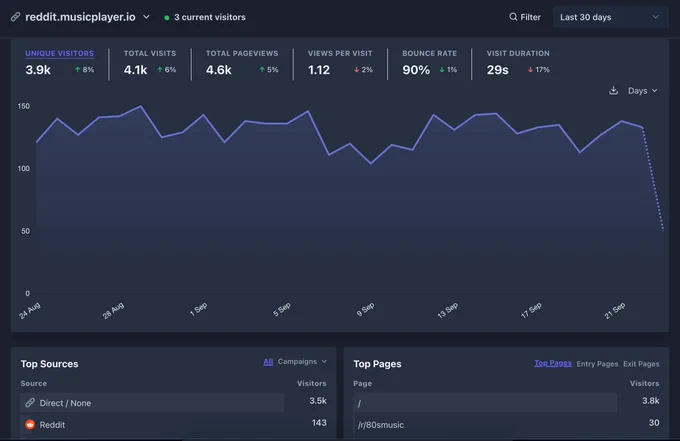Click the 4.6k total pageviews value
Screen dimensions: 680x441
coord(219,70)
